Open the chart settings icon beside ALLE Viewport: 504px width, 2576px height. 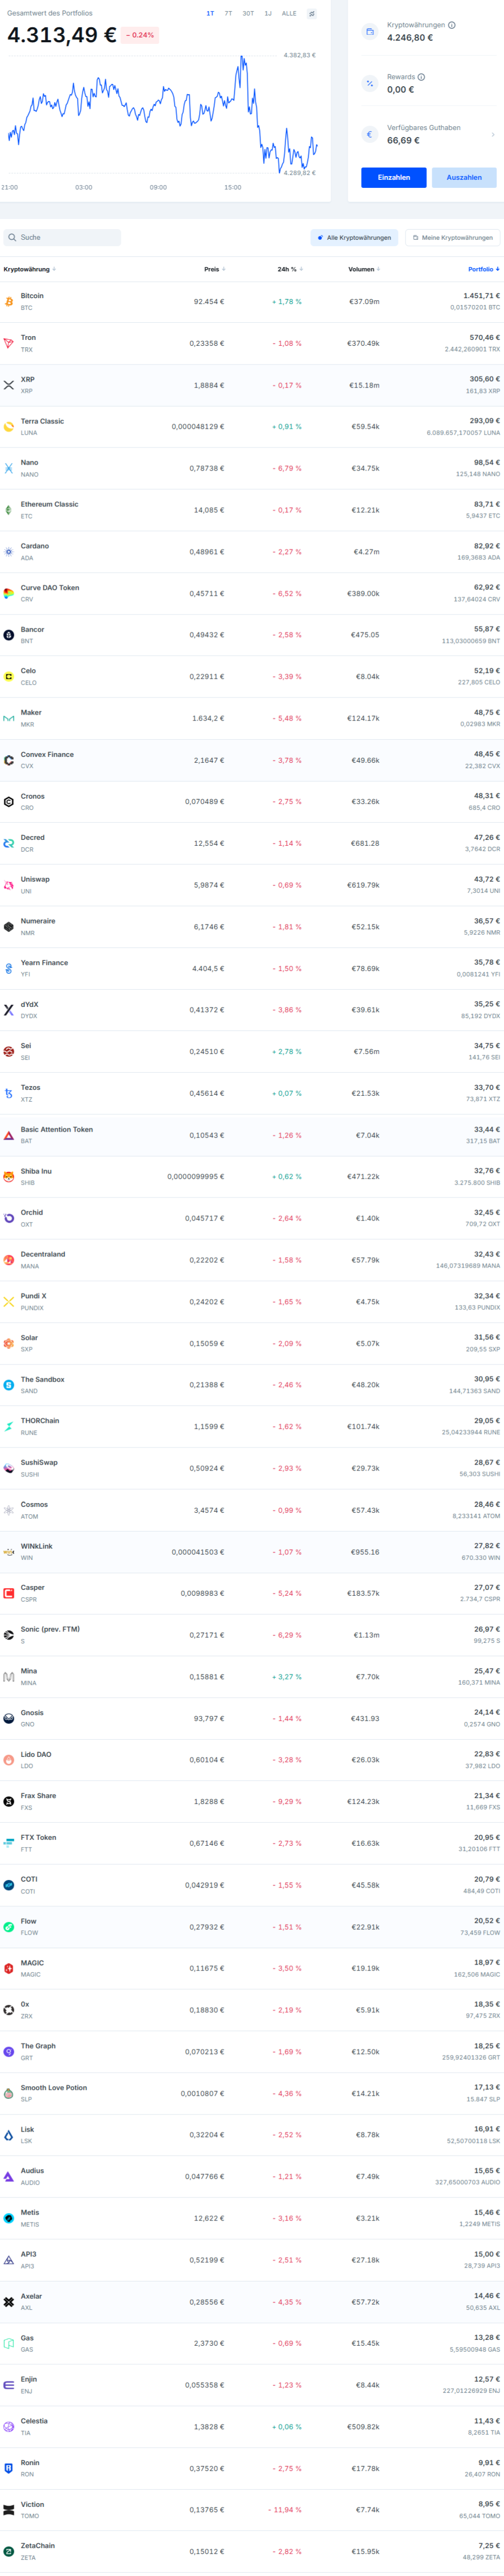311,14
